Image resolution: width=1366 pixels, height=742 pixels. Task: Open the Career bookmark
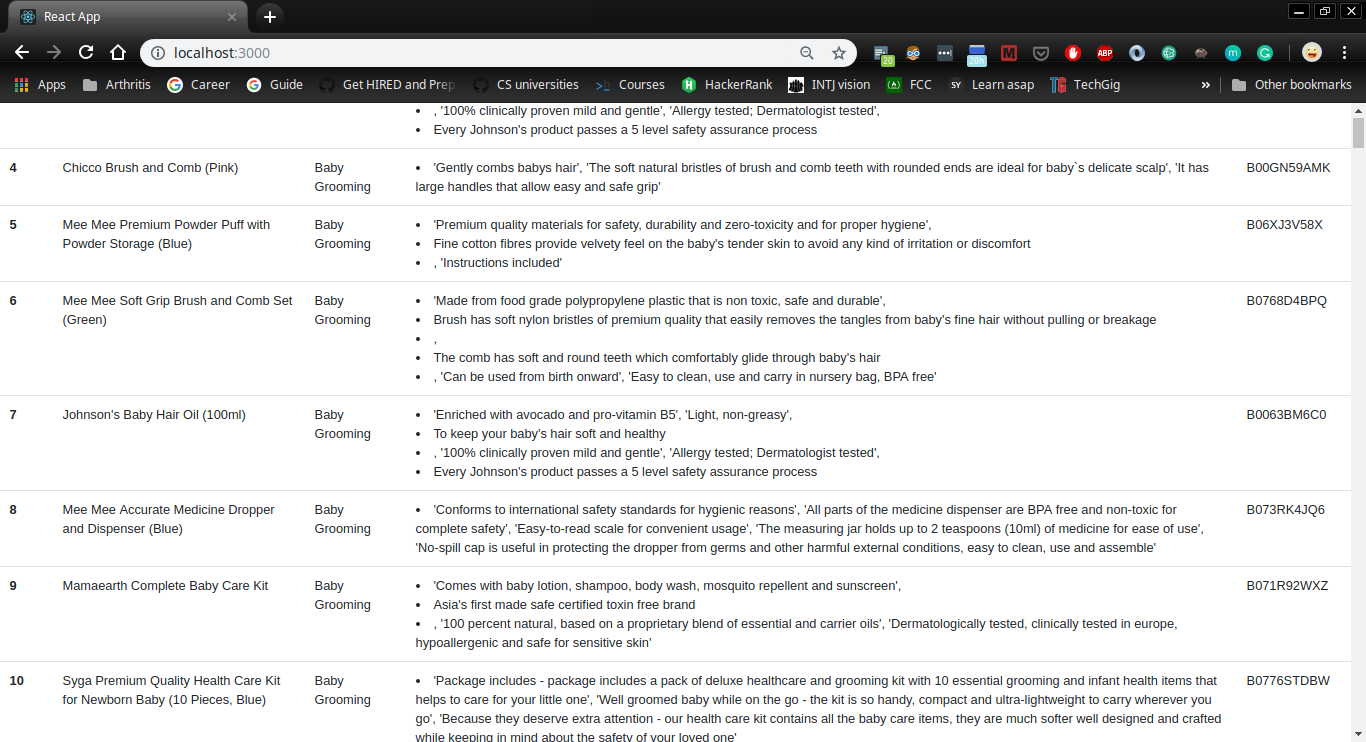[x=198, y=85]
